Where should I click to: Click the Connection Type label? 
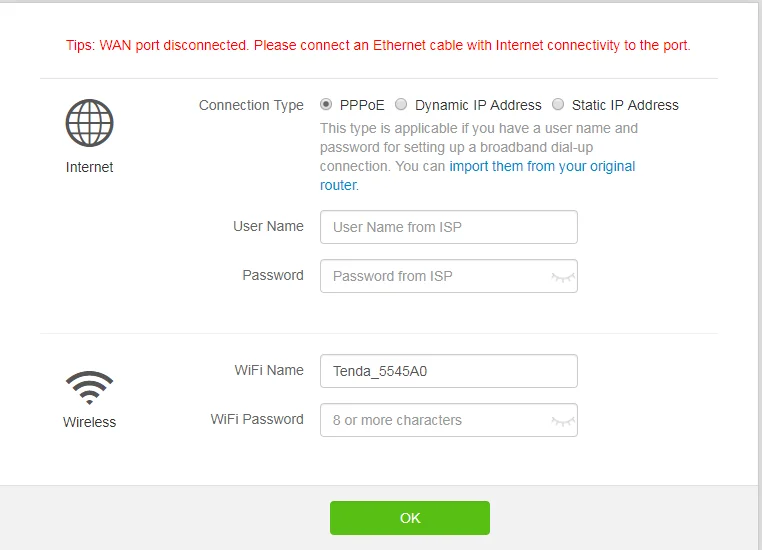coord(251,105)
